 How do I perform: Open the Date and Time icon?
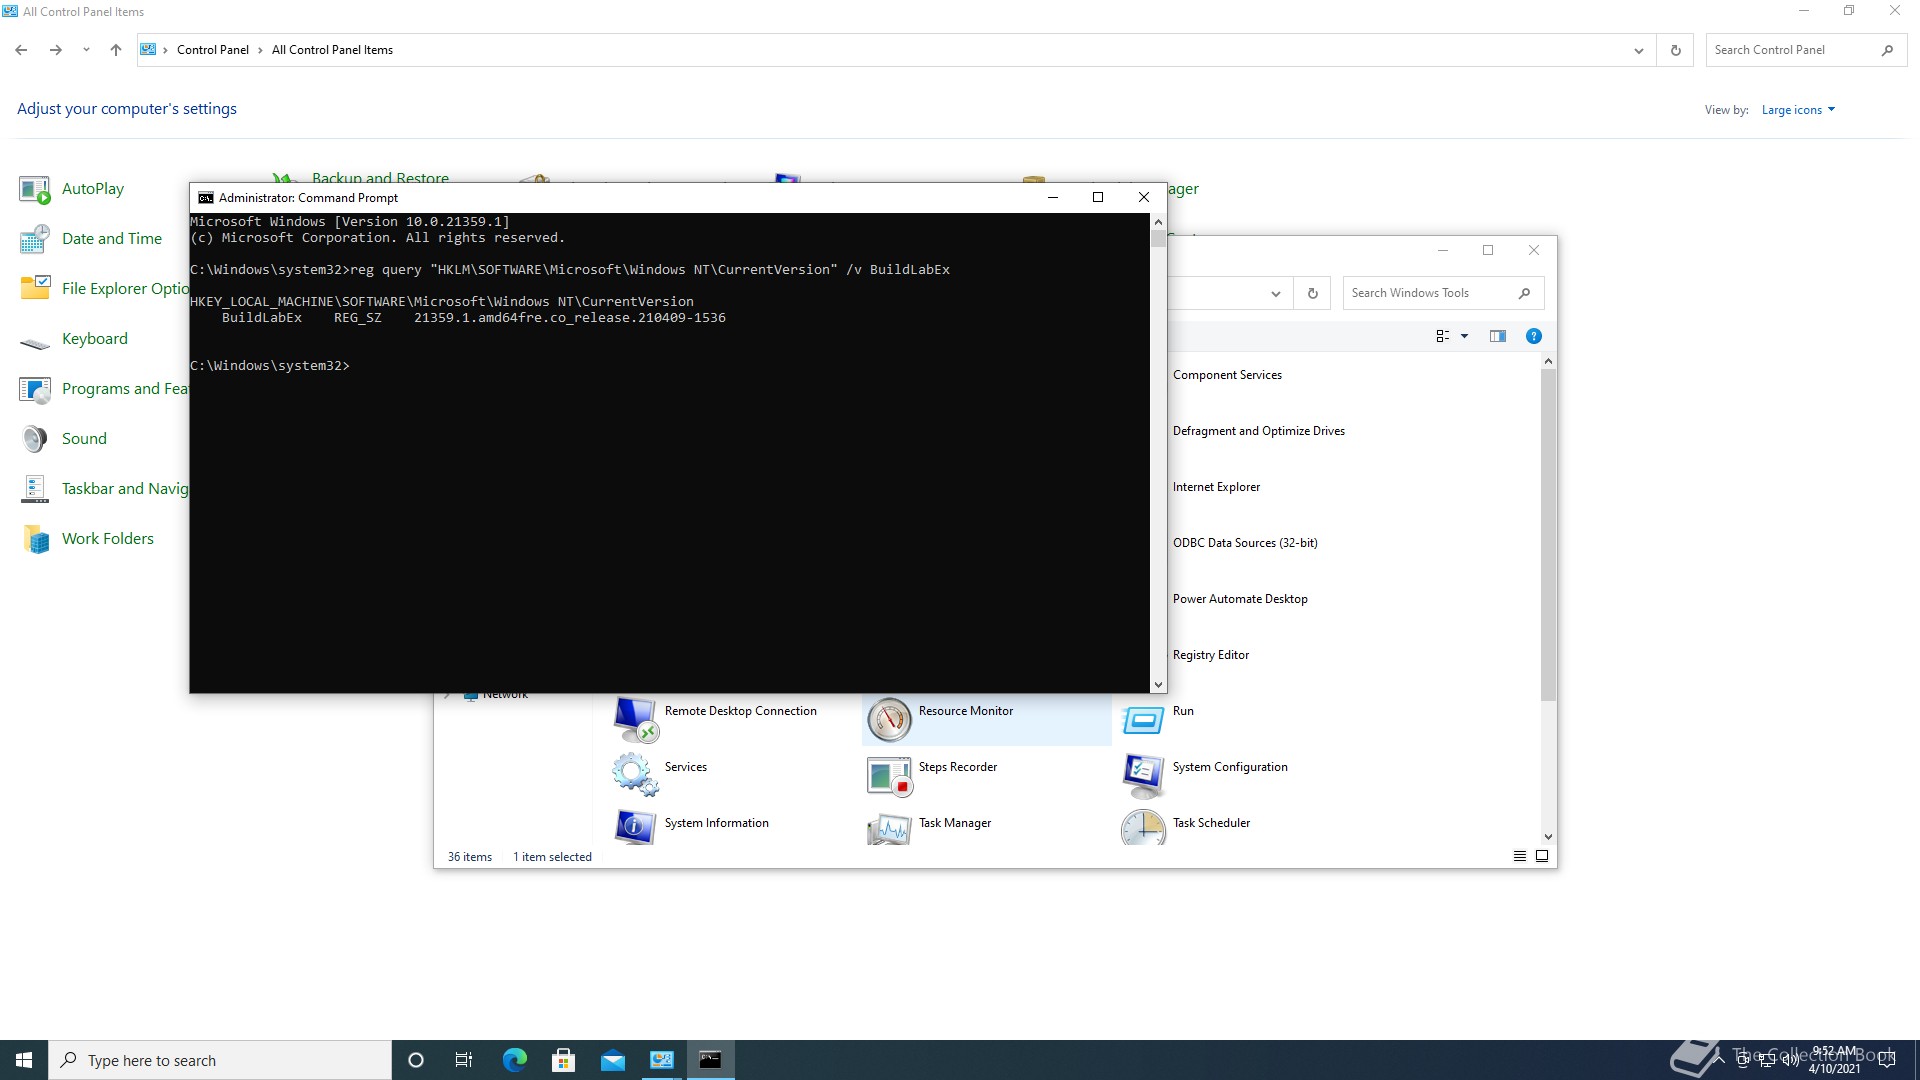35,239
